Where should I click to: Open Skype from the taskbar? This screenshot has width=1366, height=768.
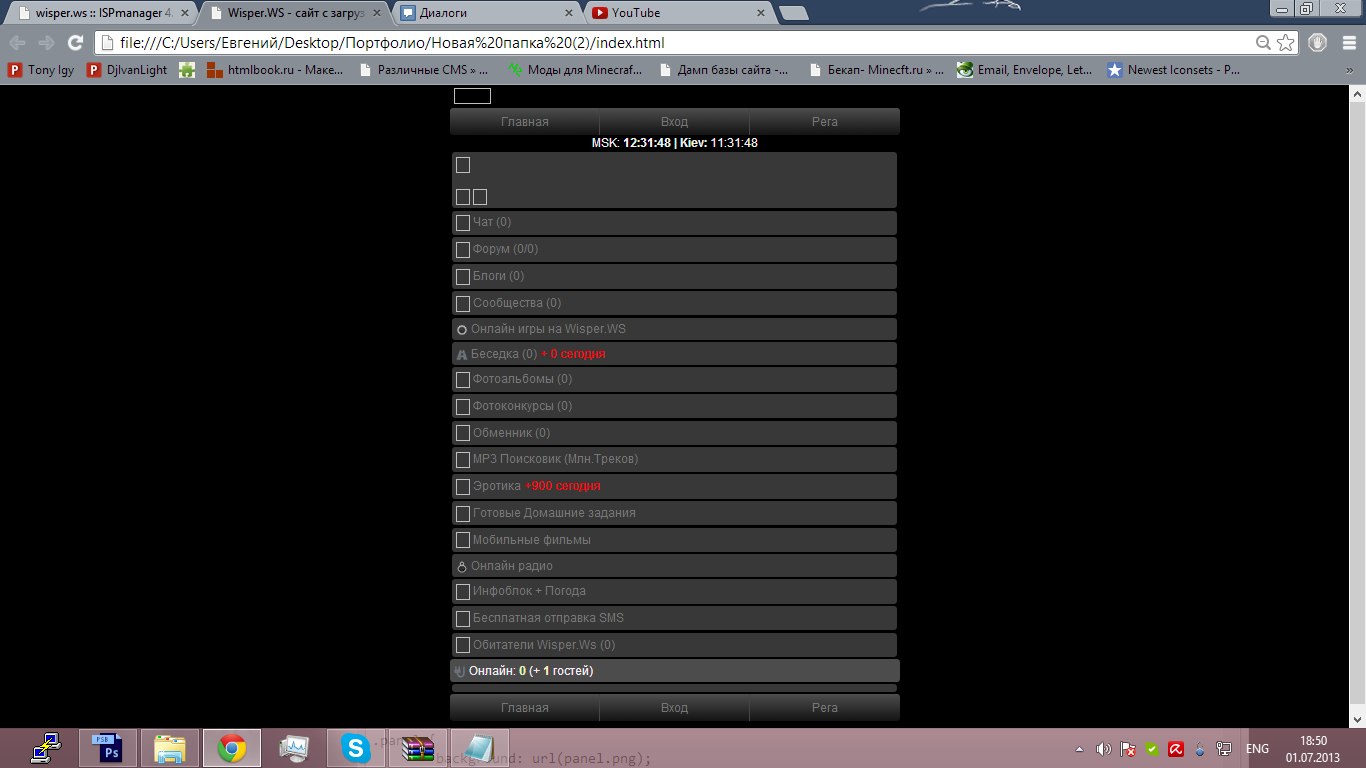pyautogui.click(x=354, y=748)
